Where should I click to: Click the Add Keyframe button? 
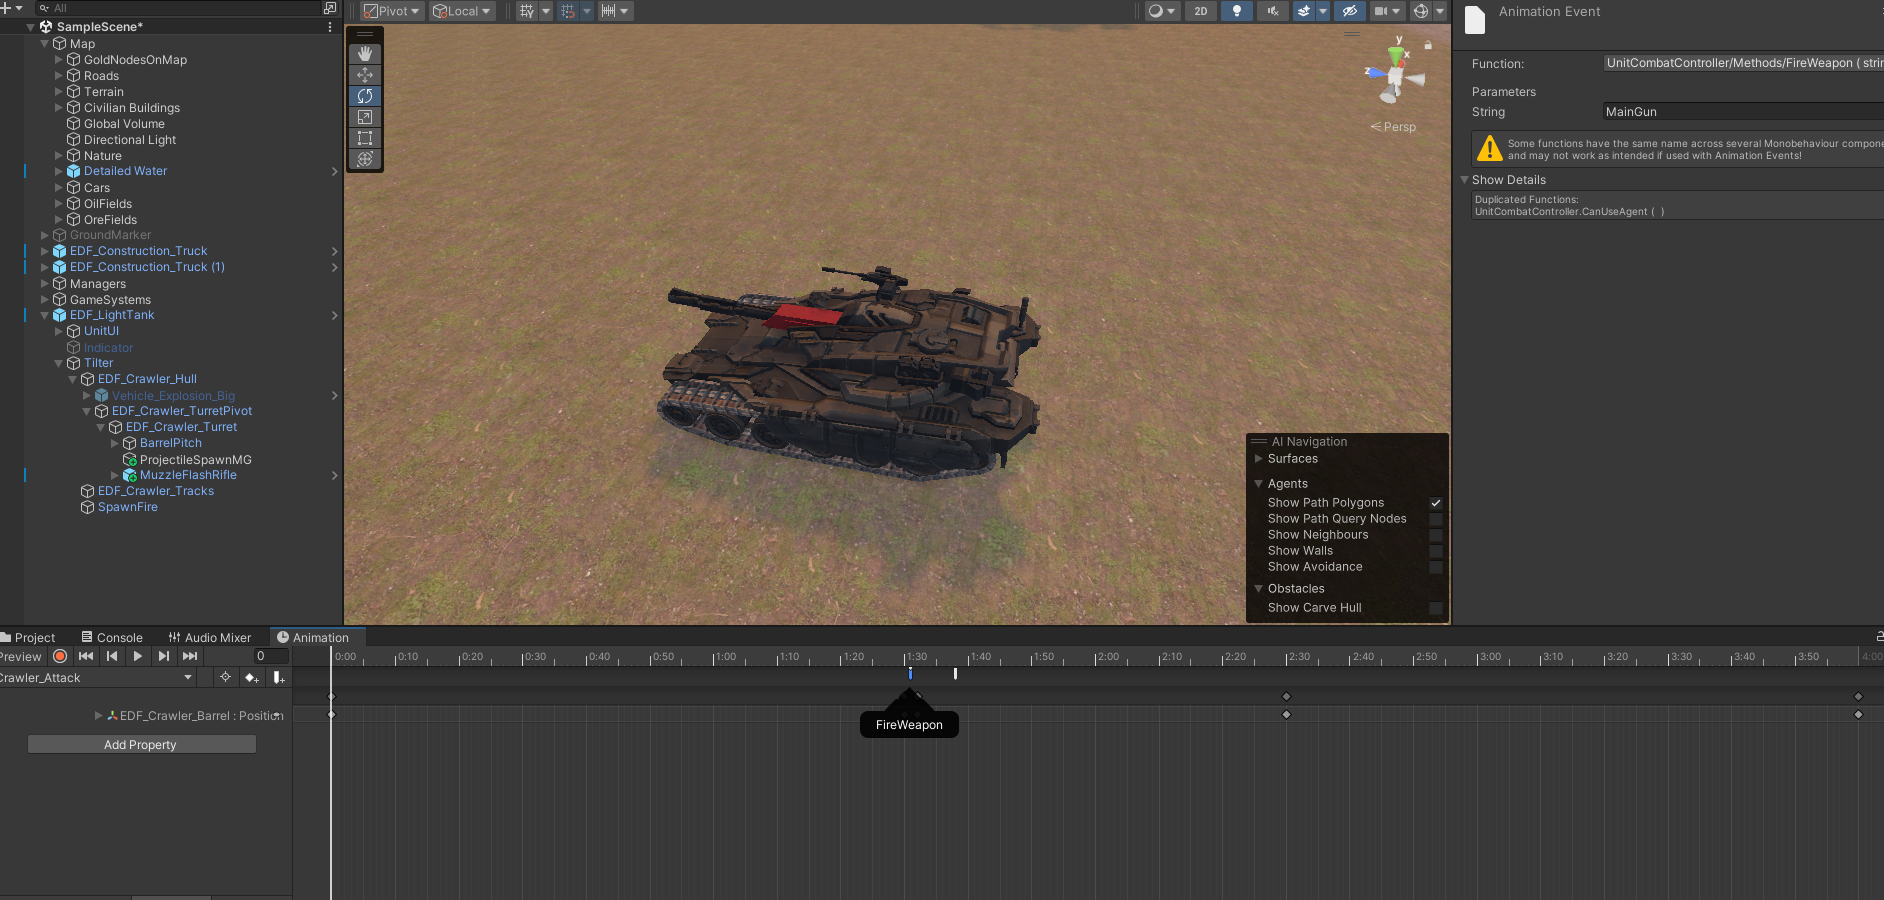pos(252,678)
